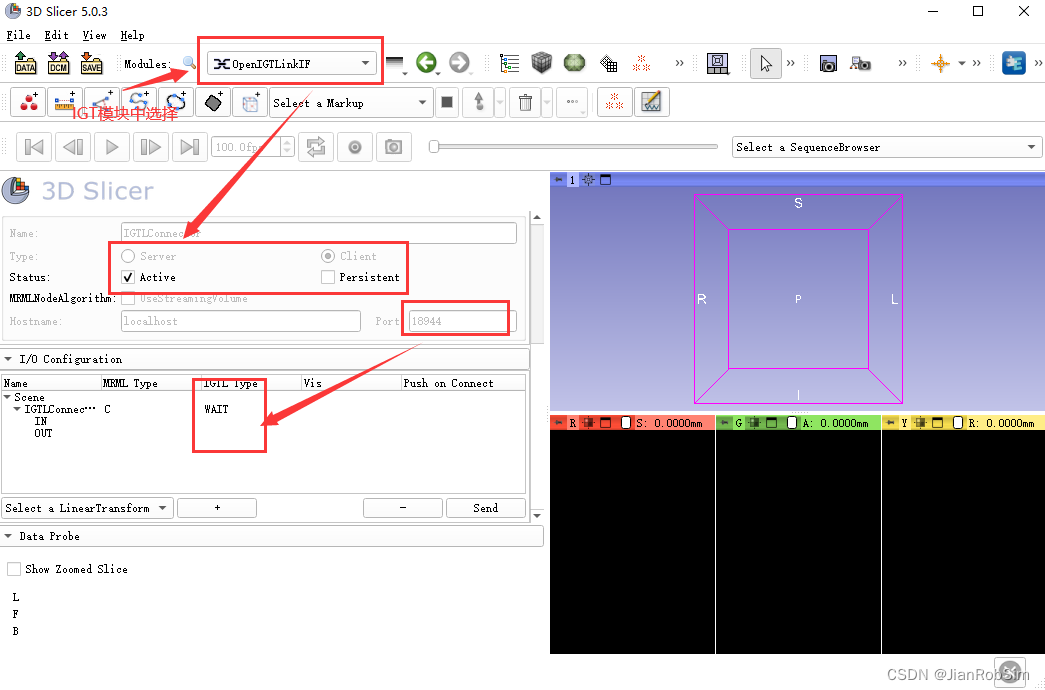Open the Select a SequenceBrowser dropdown
This screenshot has height=690, width=1045.
coord(885,147)
